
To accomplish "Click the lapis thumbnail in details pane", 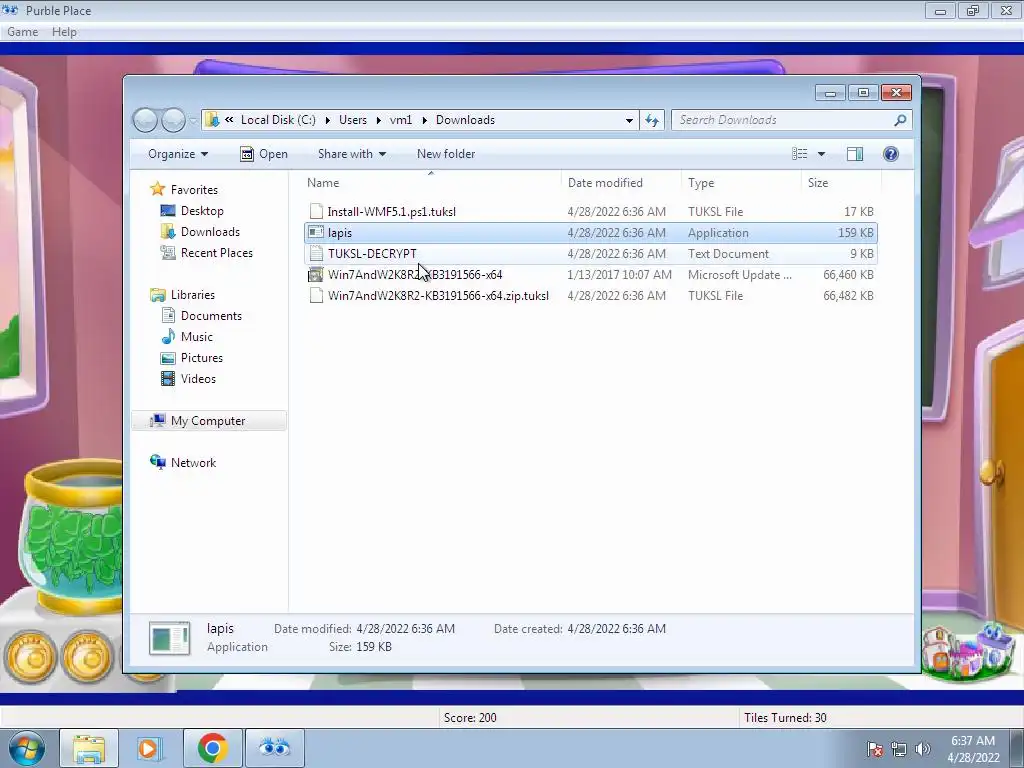I will coord(170,638).
